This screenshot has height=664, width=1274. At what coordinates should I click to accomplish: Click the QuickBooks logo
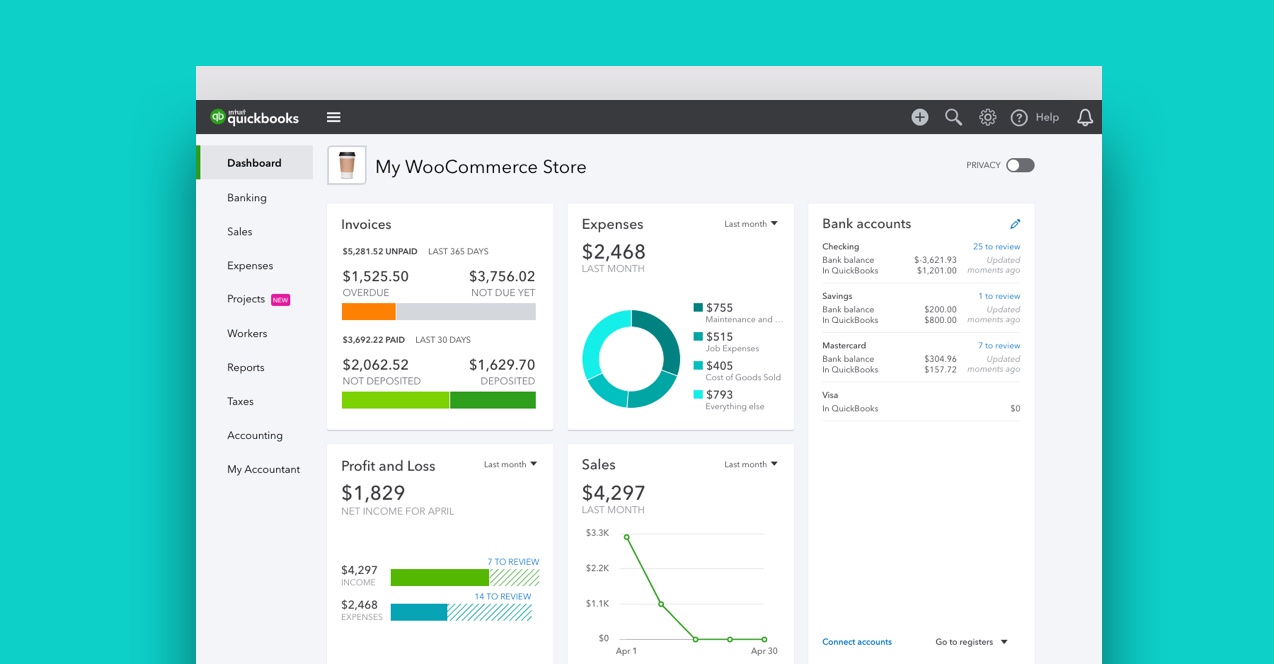[254, 116]
